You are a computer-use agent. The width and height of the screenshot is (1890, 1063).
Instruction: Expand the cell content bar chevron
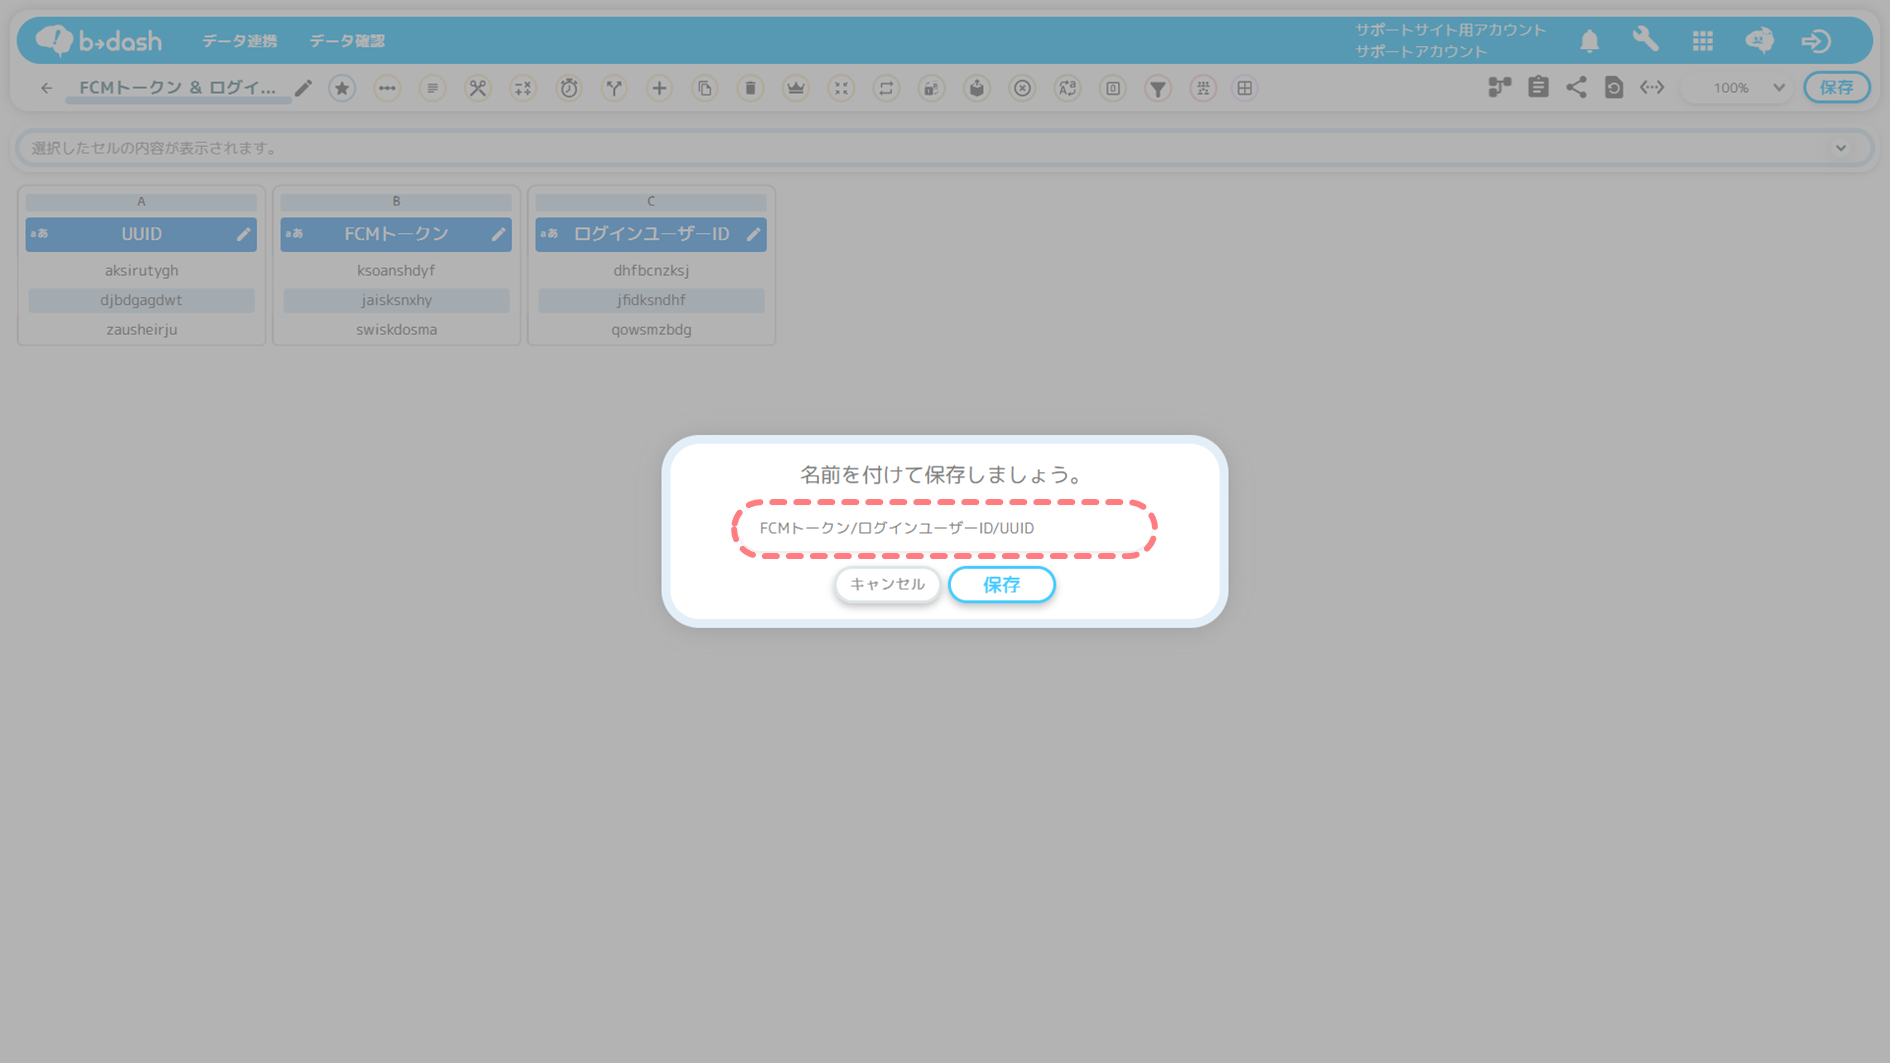click(1841, 148)
